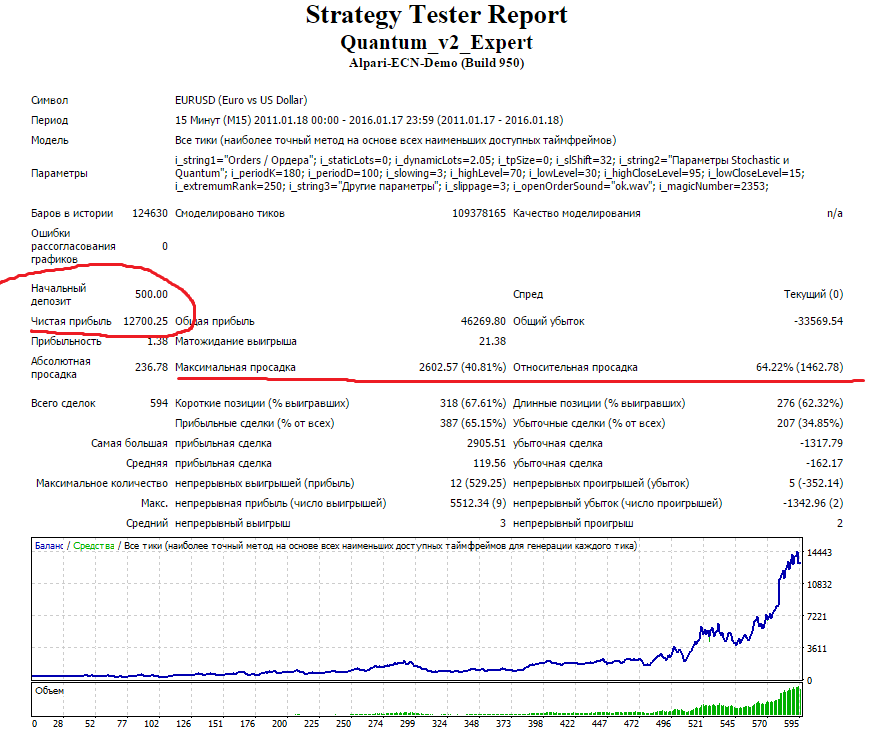Image resolution: width=879 pixels, height=735 pixels.
Task: Click the long positions value 276 (62.32%)
Action: 809,403
